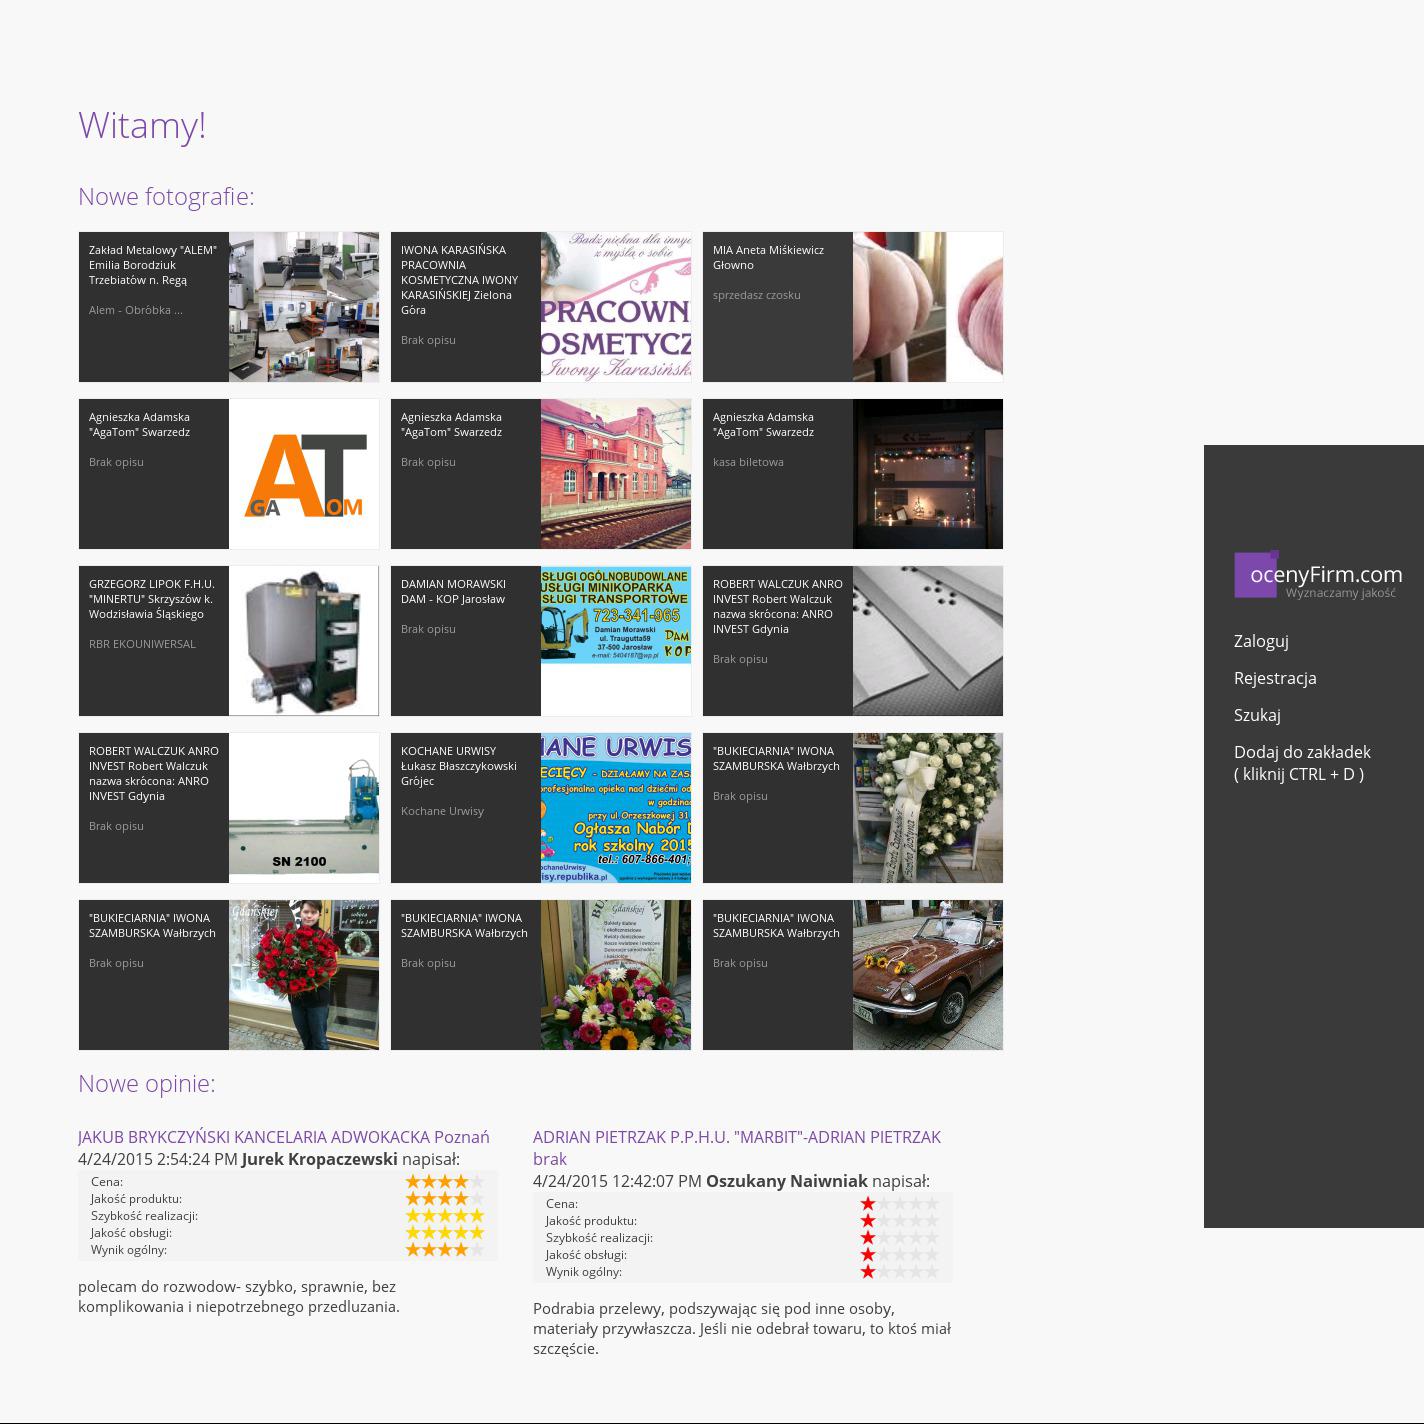Open Adrian Pietrzak P.P.H.U. MARBIT link
The width and height of the screenshot is (1424, 1424).
[x=737, y=1148]
